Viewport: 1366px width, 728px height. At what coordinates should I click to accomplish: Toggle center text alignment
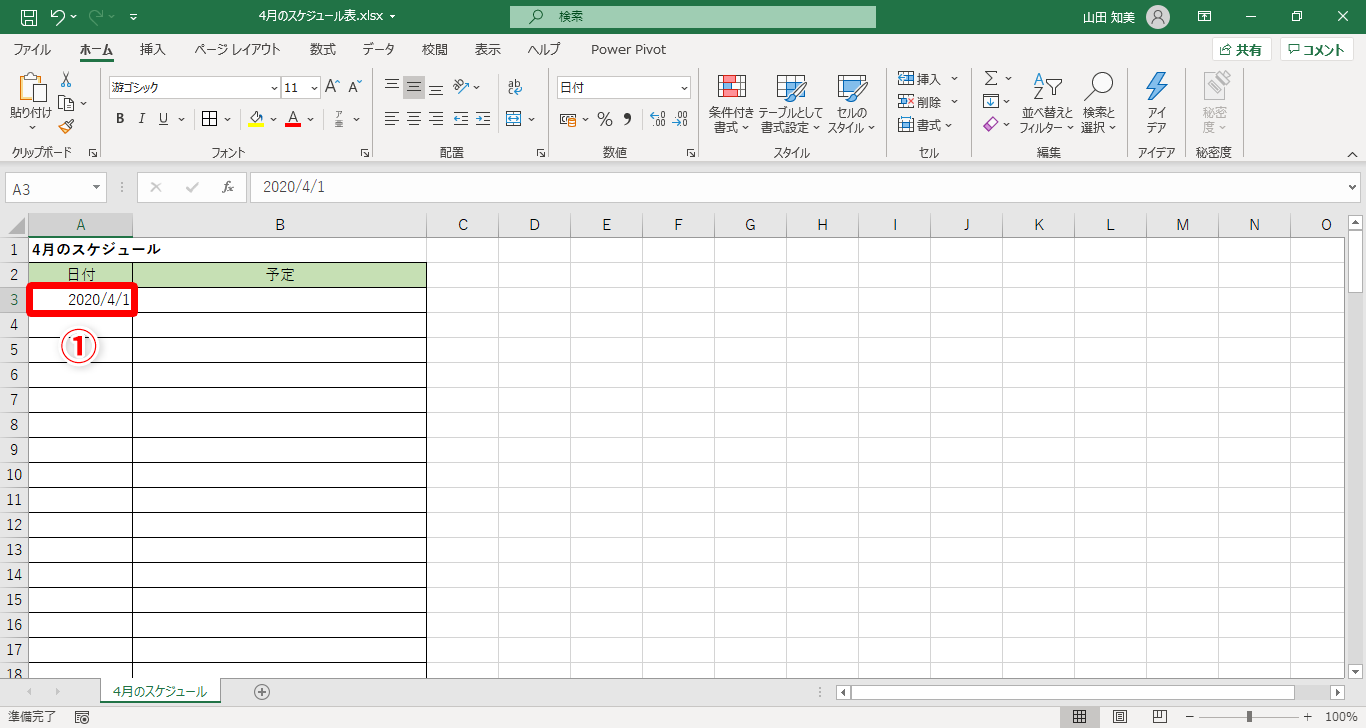point(414,119)
